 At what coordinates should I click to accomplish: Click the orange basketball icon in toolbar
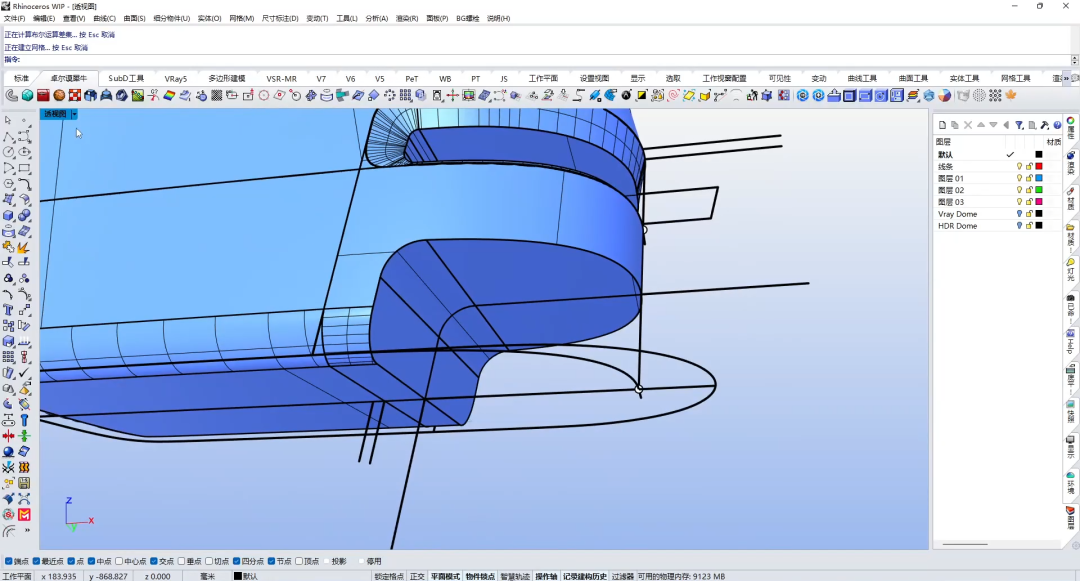click(x=59, y=95)
